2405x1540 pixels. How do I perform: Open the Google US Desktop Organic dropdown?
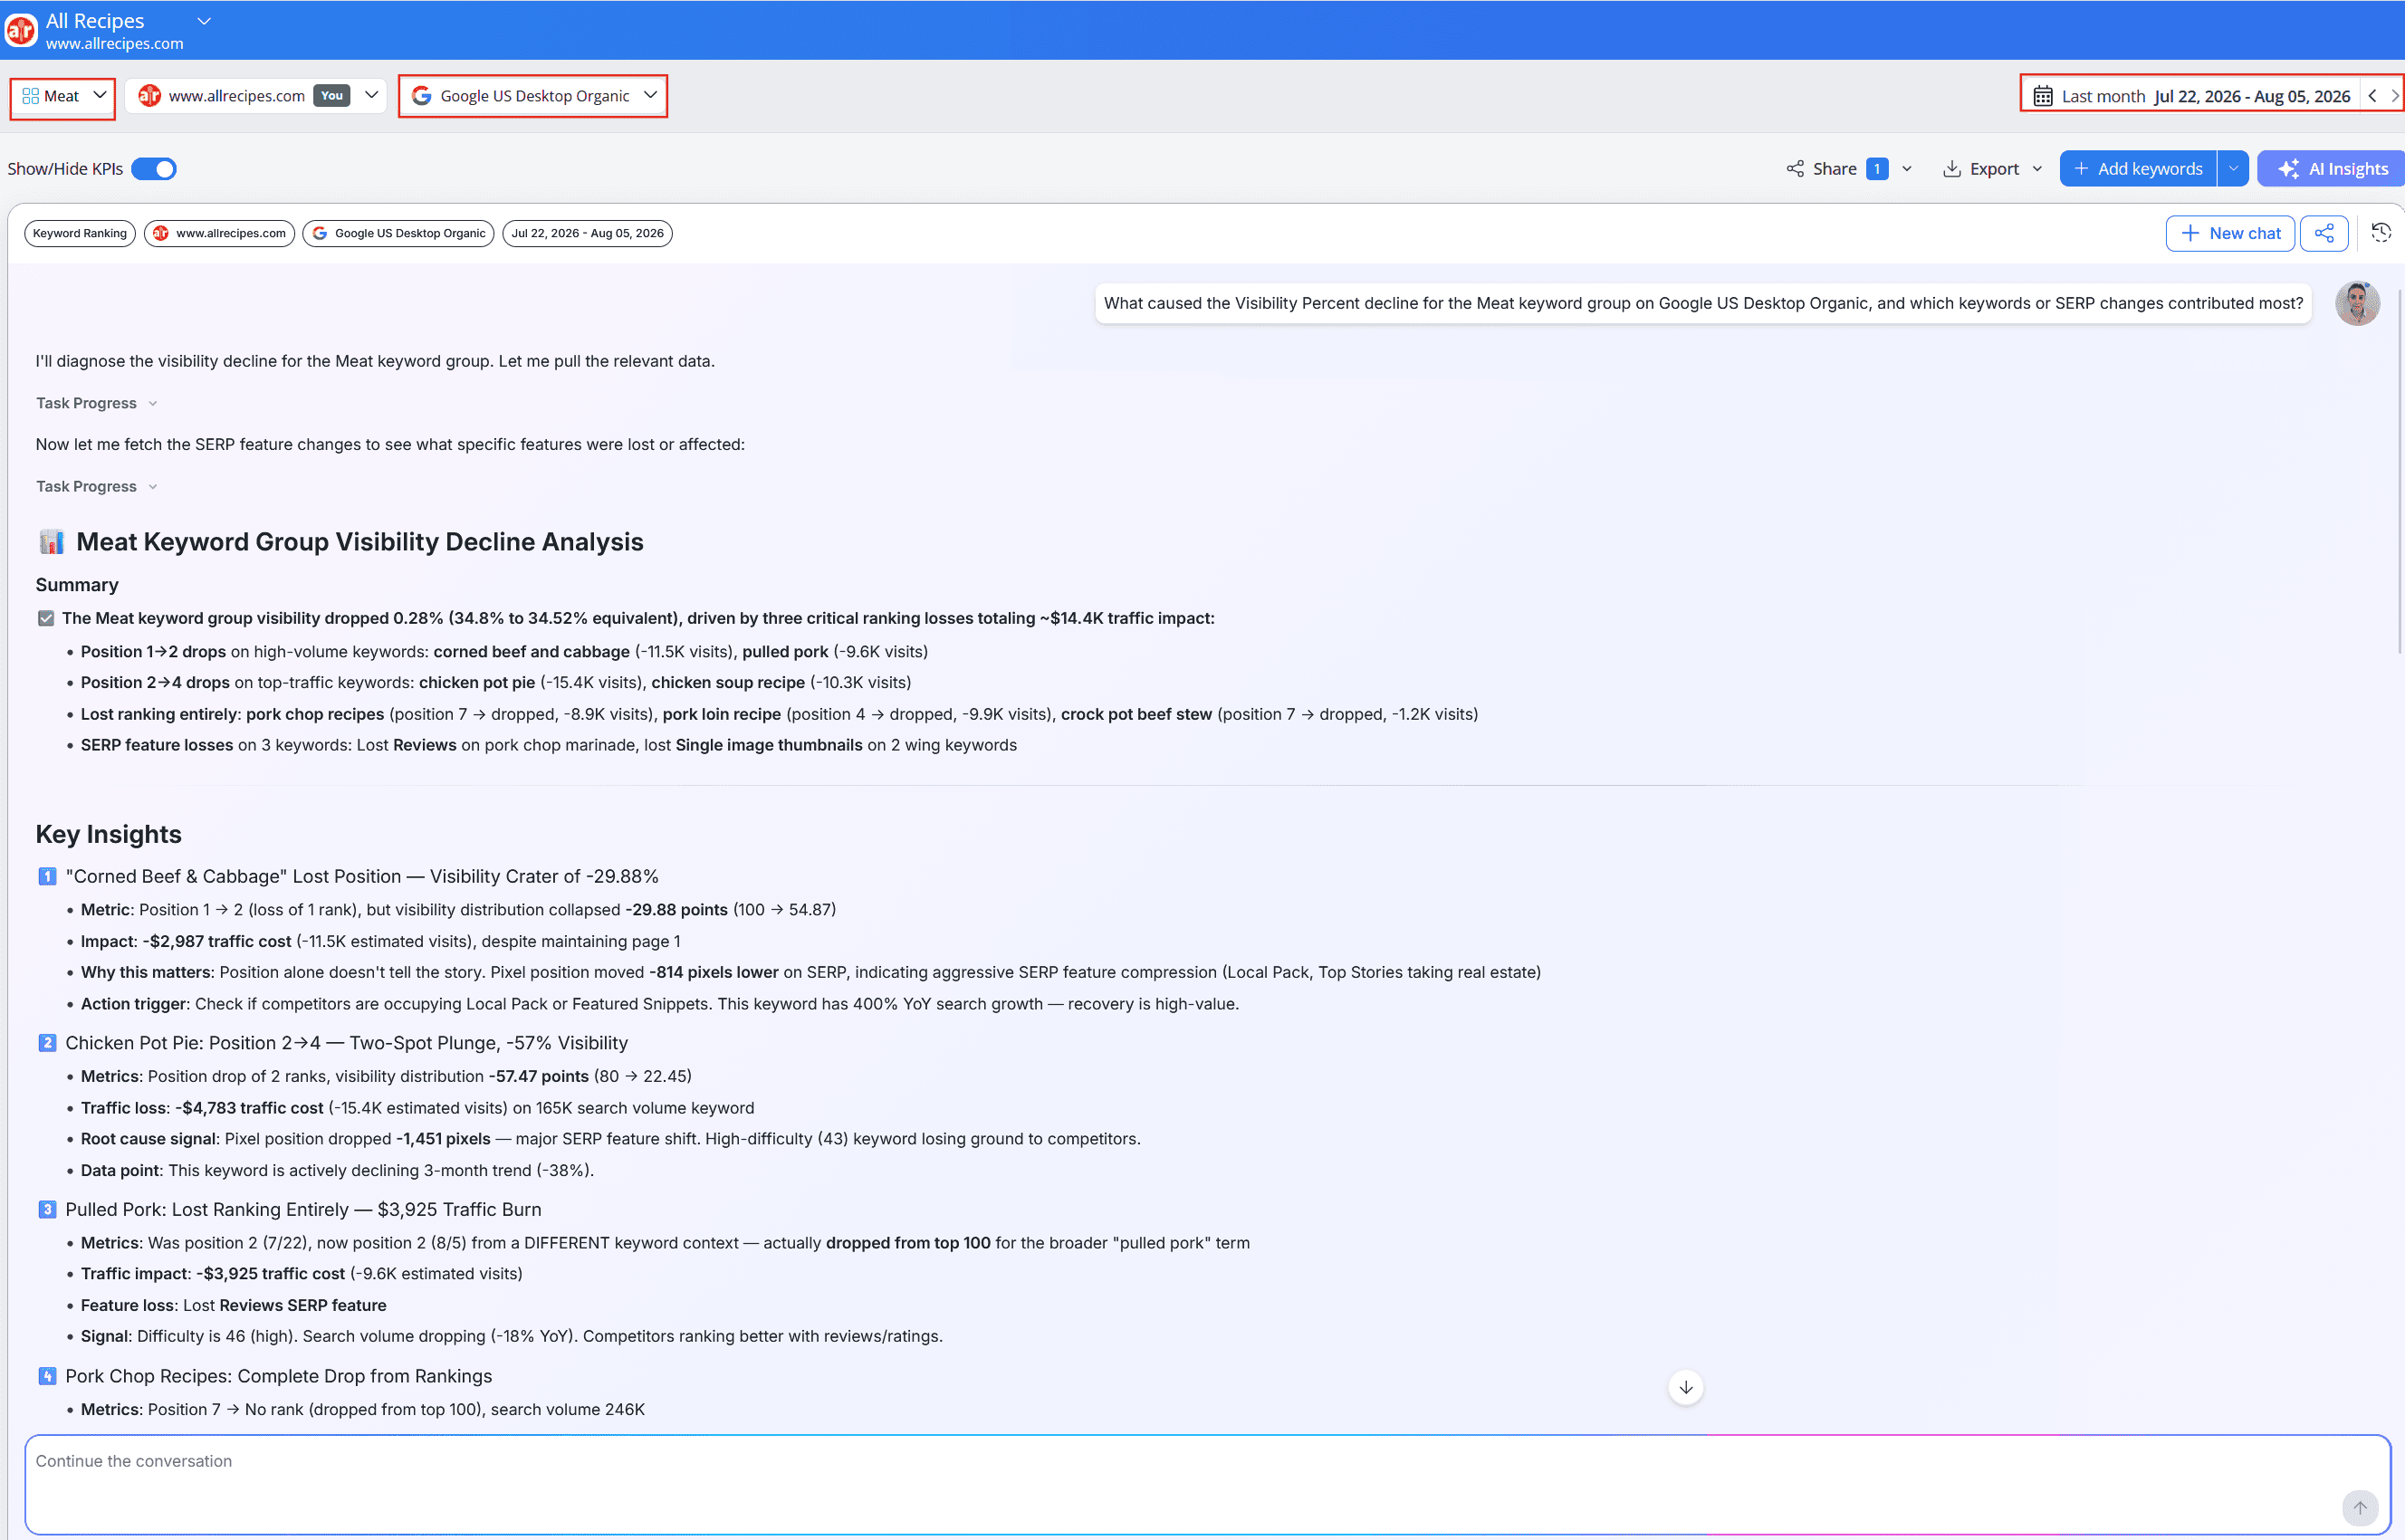[x=534, y=96]
